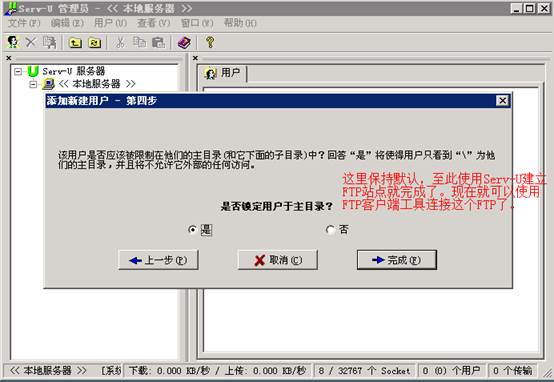
Task: Maximize the Serv-U main window
Action: click(x=529, y=8)
